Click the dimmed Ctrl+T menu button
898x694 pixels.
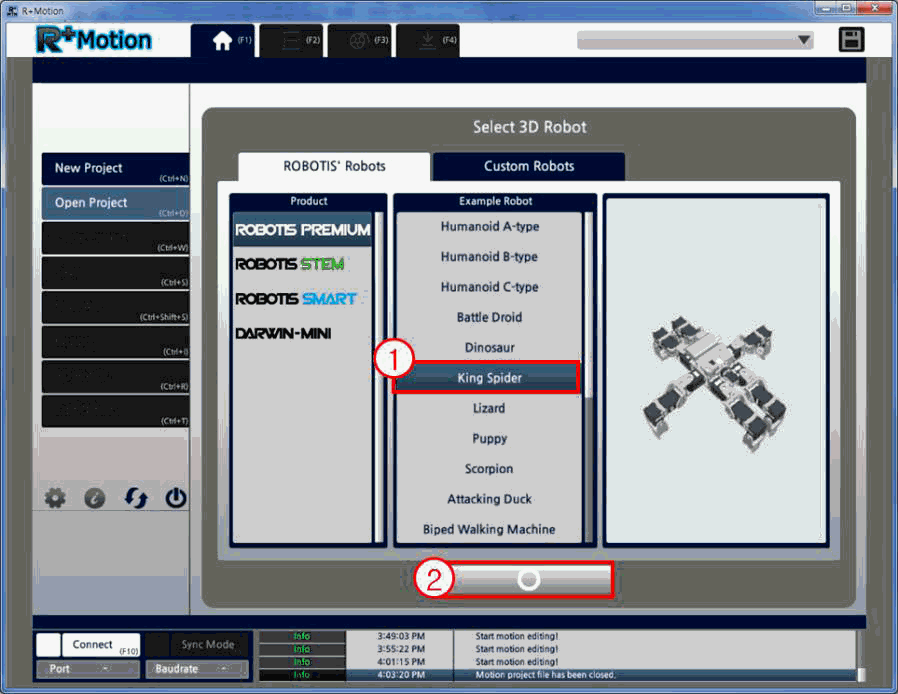(115, 411)
